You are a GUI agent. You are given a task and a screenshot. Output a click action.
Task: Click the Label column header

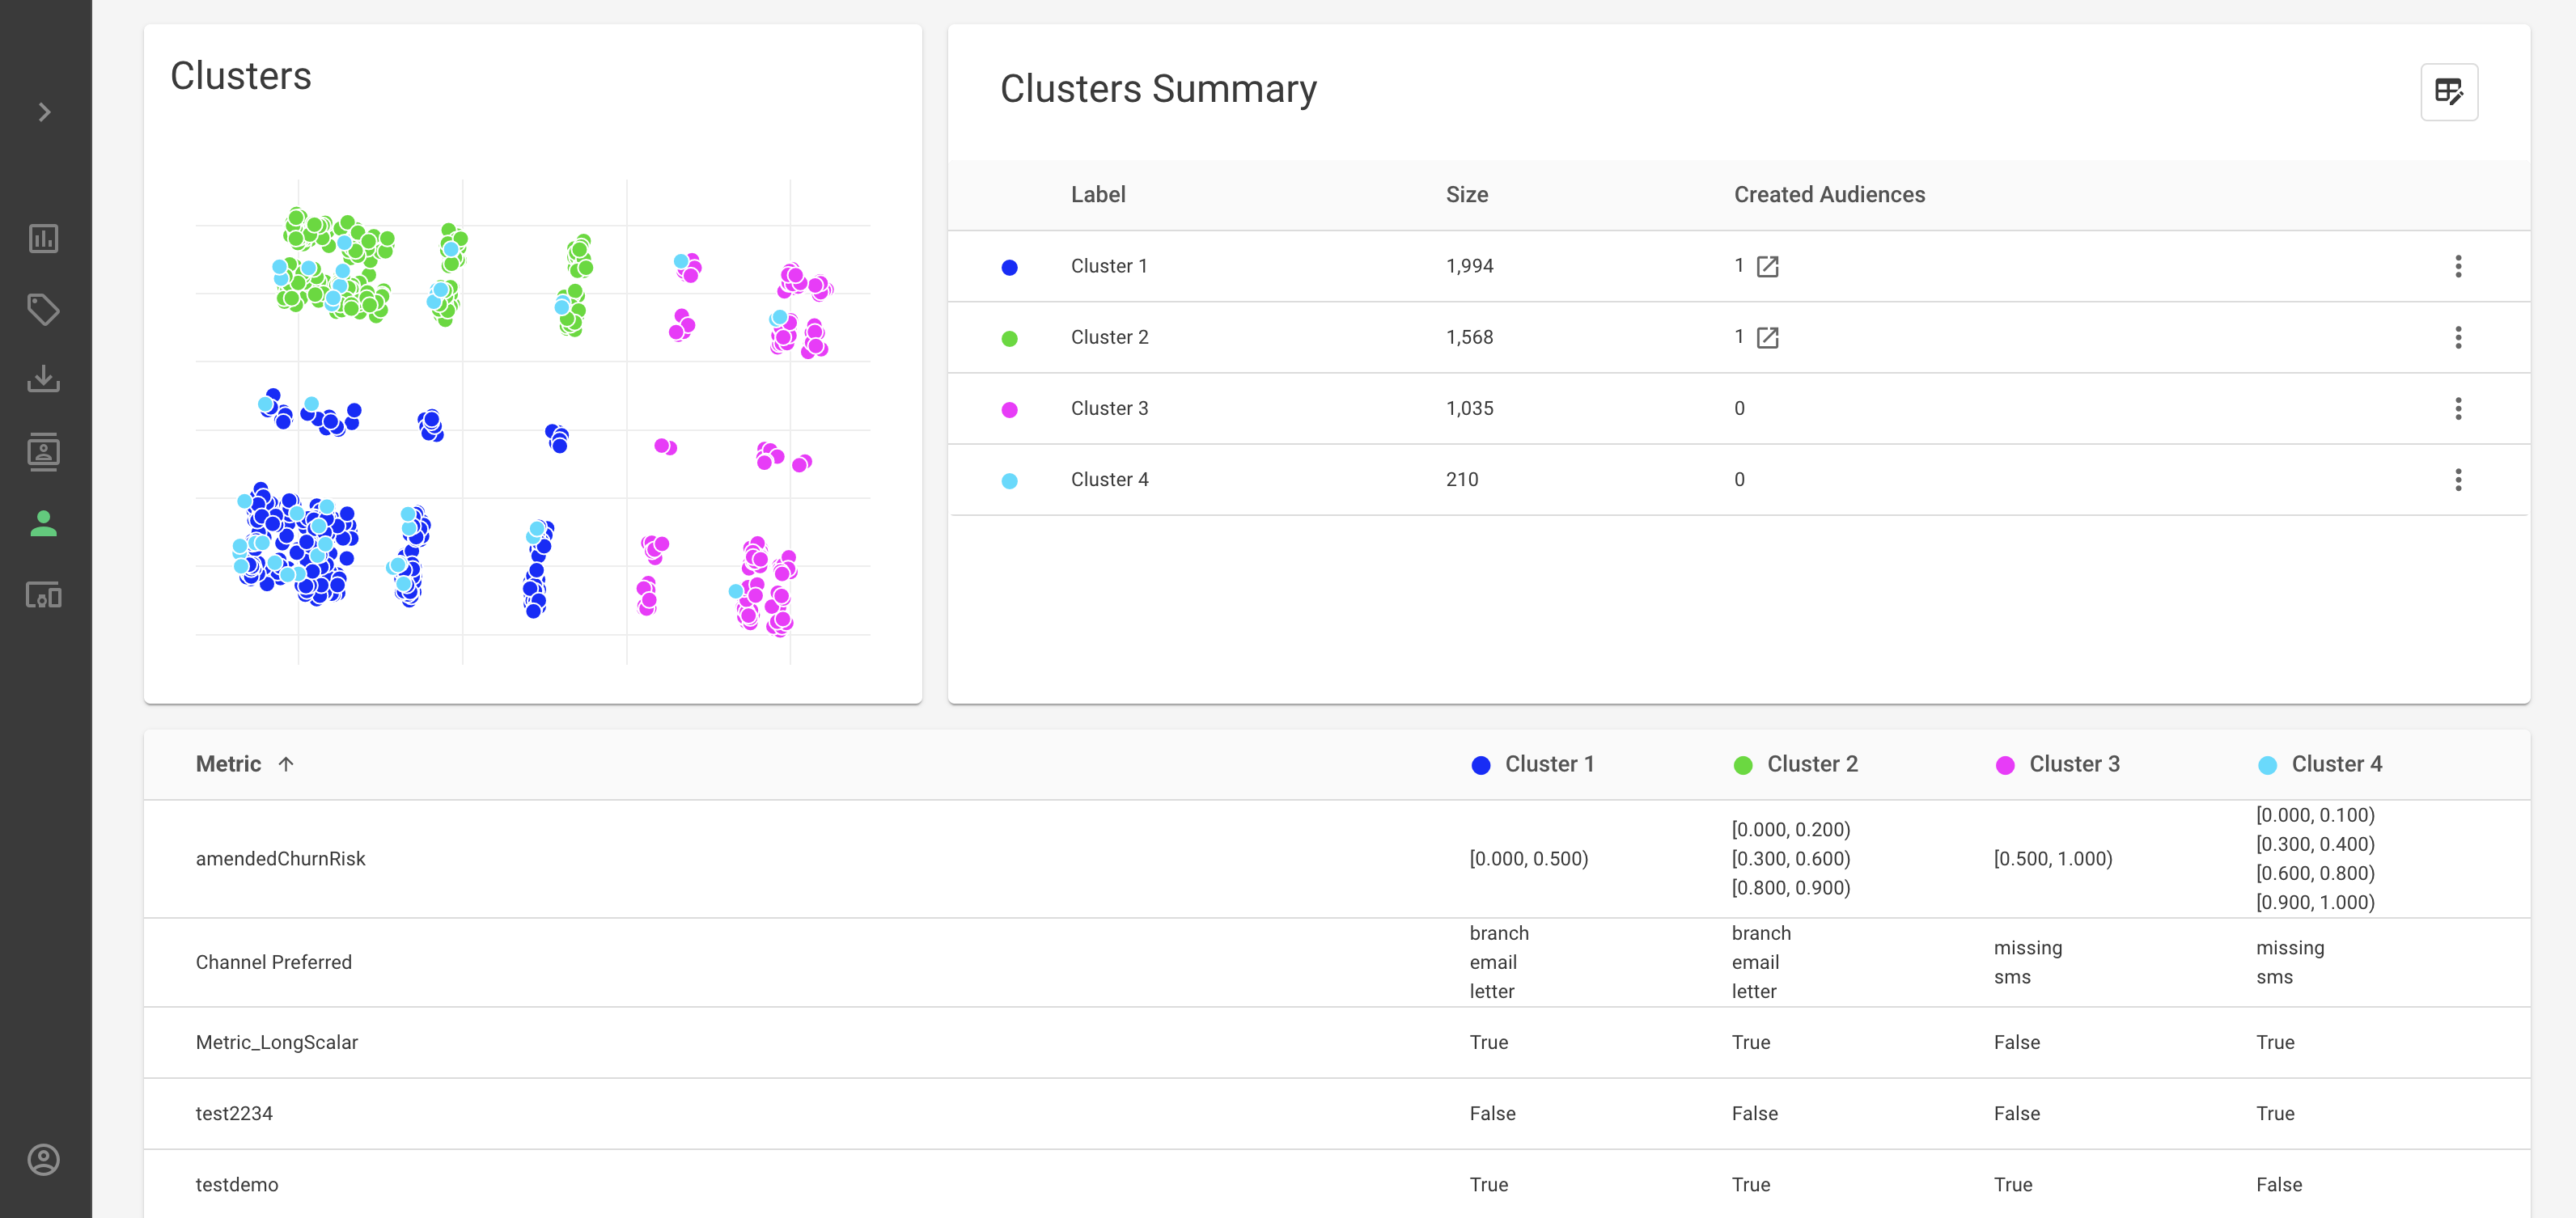click(1098, 195)
